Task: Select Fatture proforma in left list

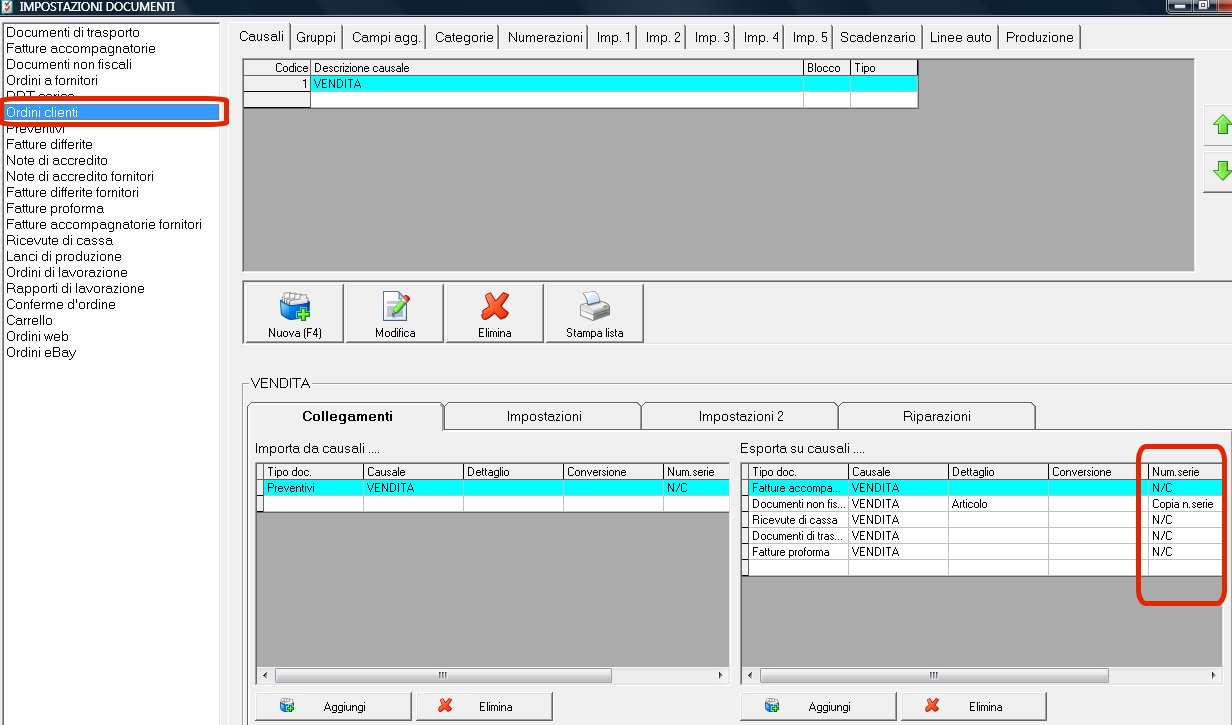Action: [x=55, y=208]
